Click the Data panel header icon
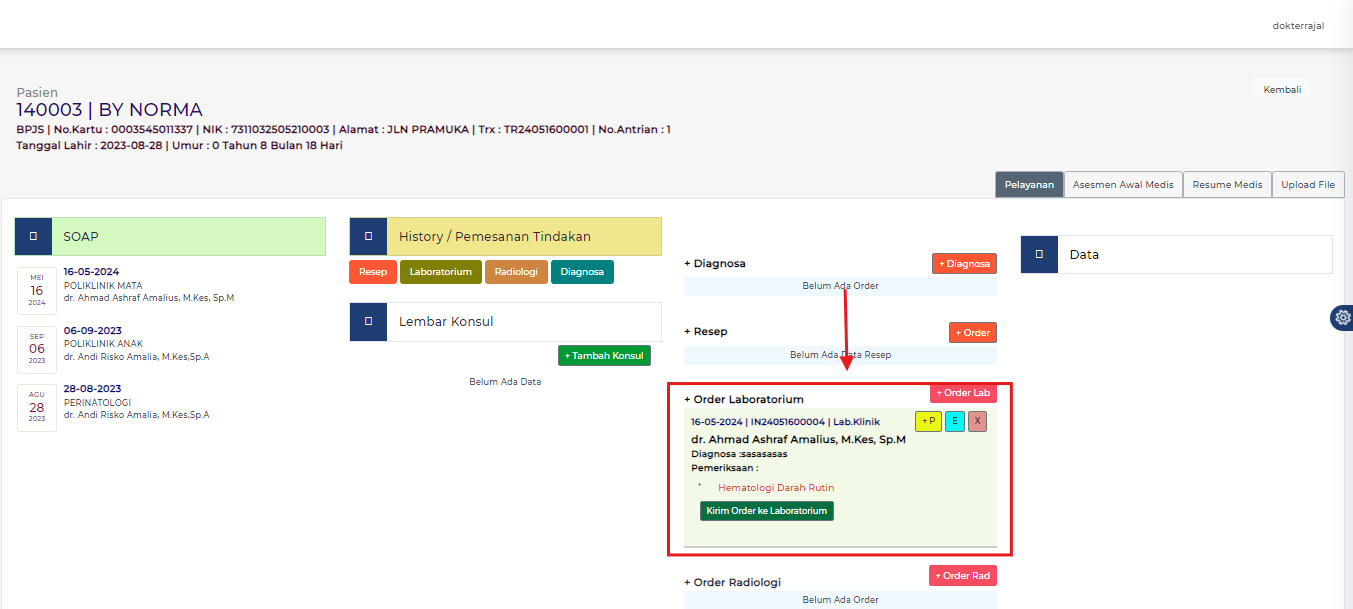 [1039, 255]
